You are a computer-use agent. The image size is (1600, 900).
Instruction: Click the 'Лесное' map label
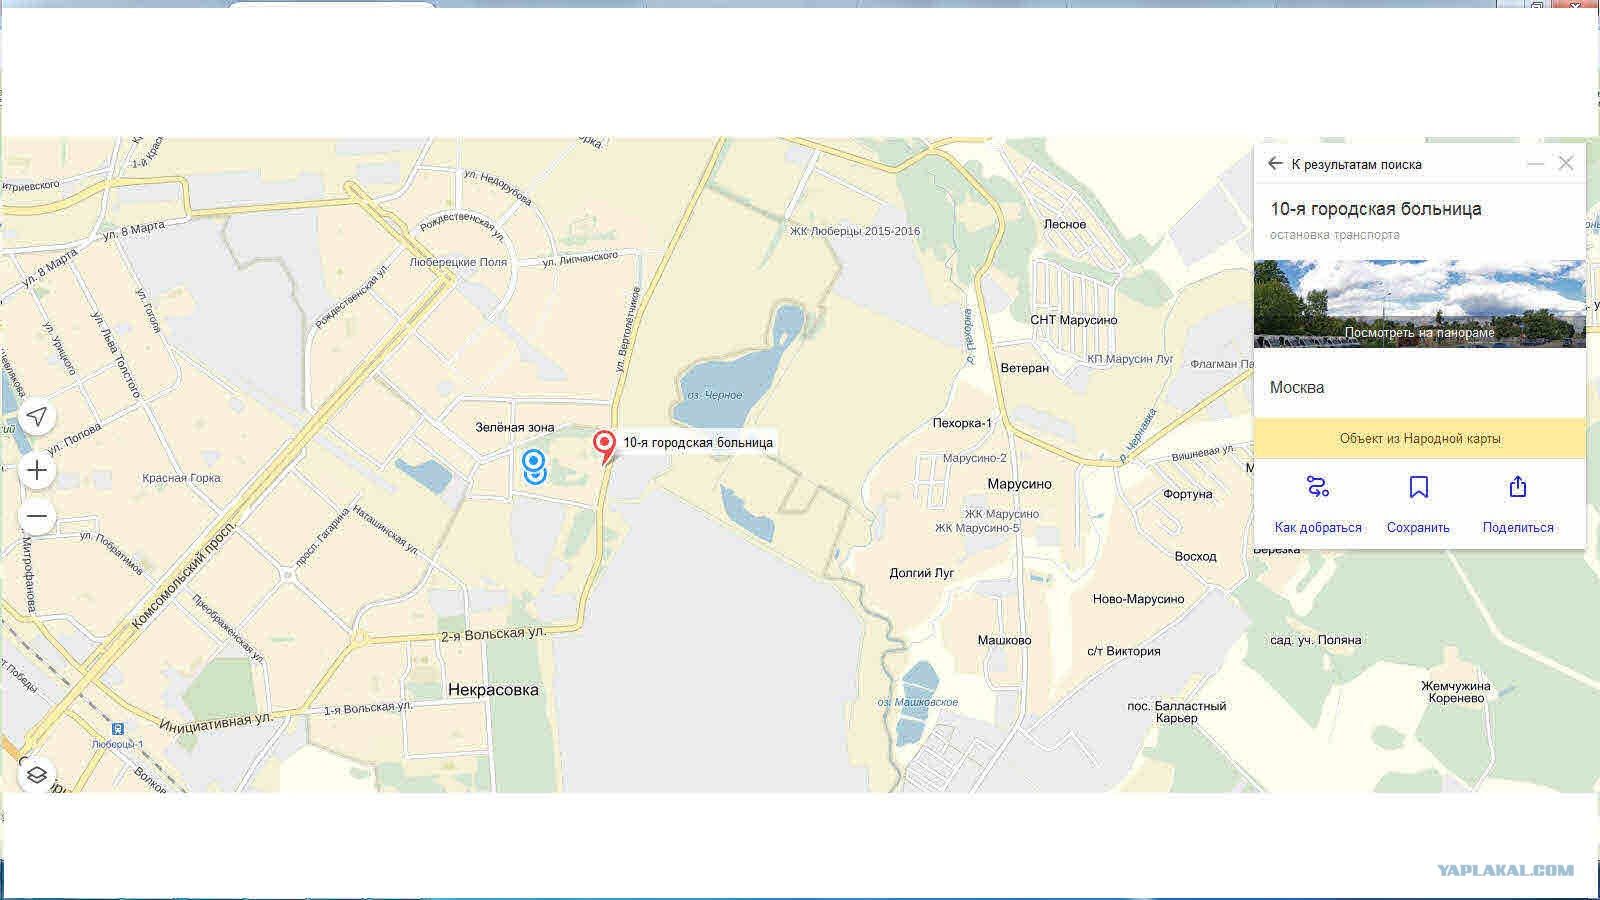click(x=1065, y=224)
